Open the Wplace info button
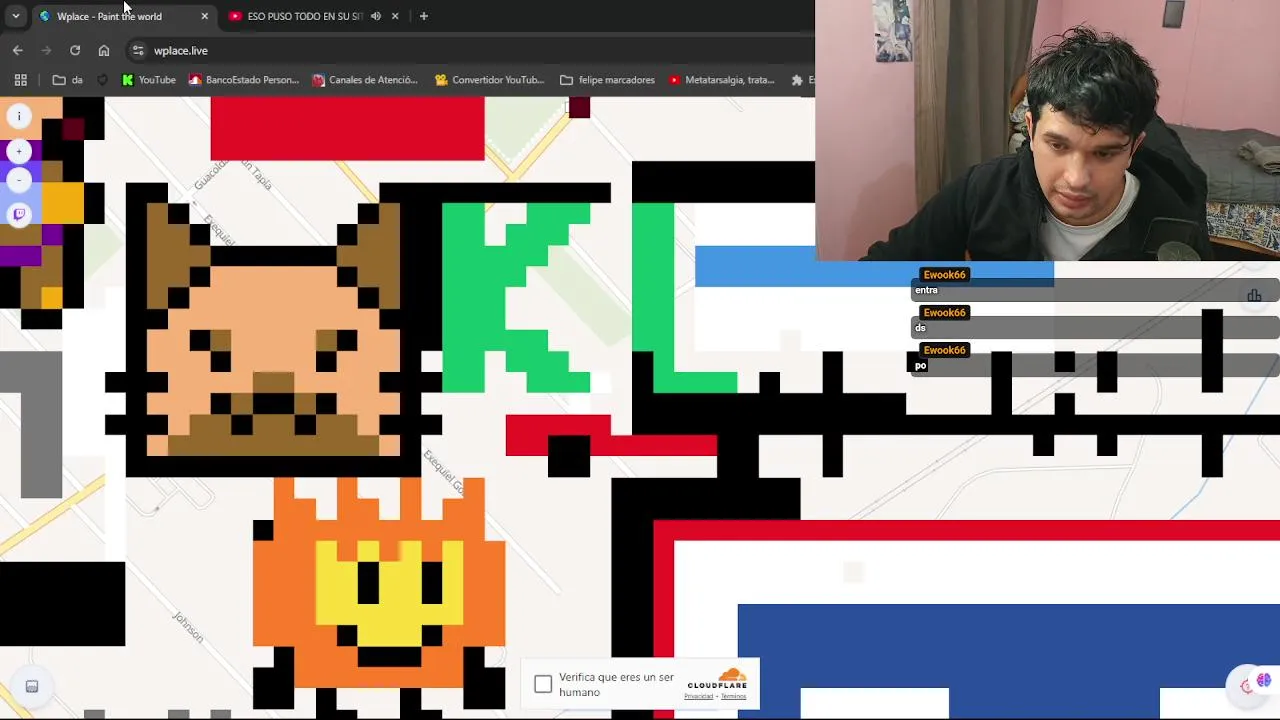 click(x=18, y=117)
